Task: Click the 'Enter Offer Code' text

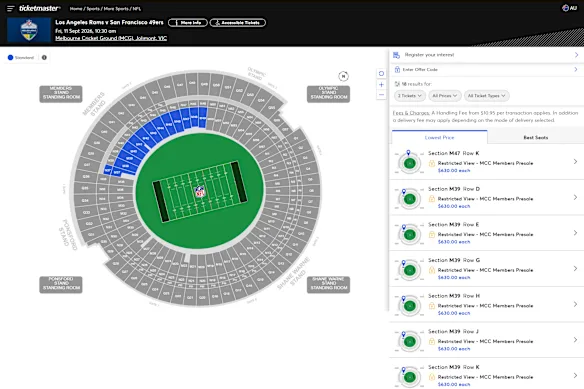Action: tap(420, 69)
